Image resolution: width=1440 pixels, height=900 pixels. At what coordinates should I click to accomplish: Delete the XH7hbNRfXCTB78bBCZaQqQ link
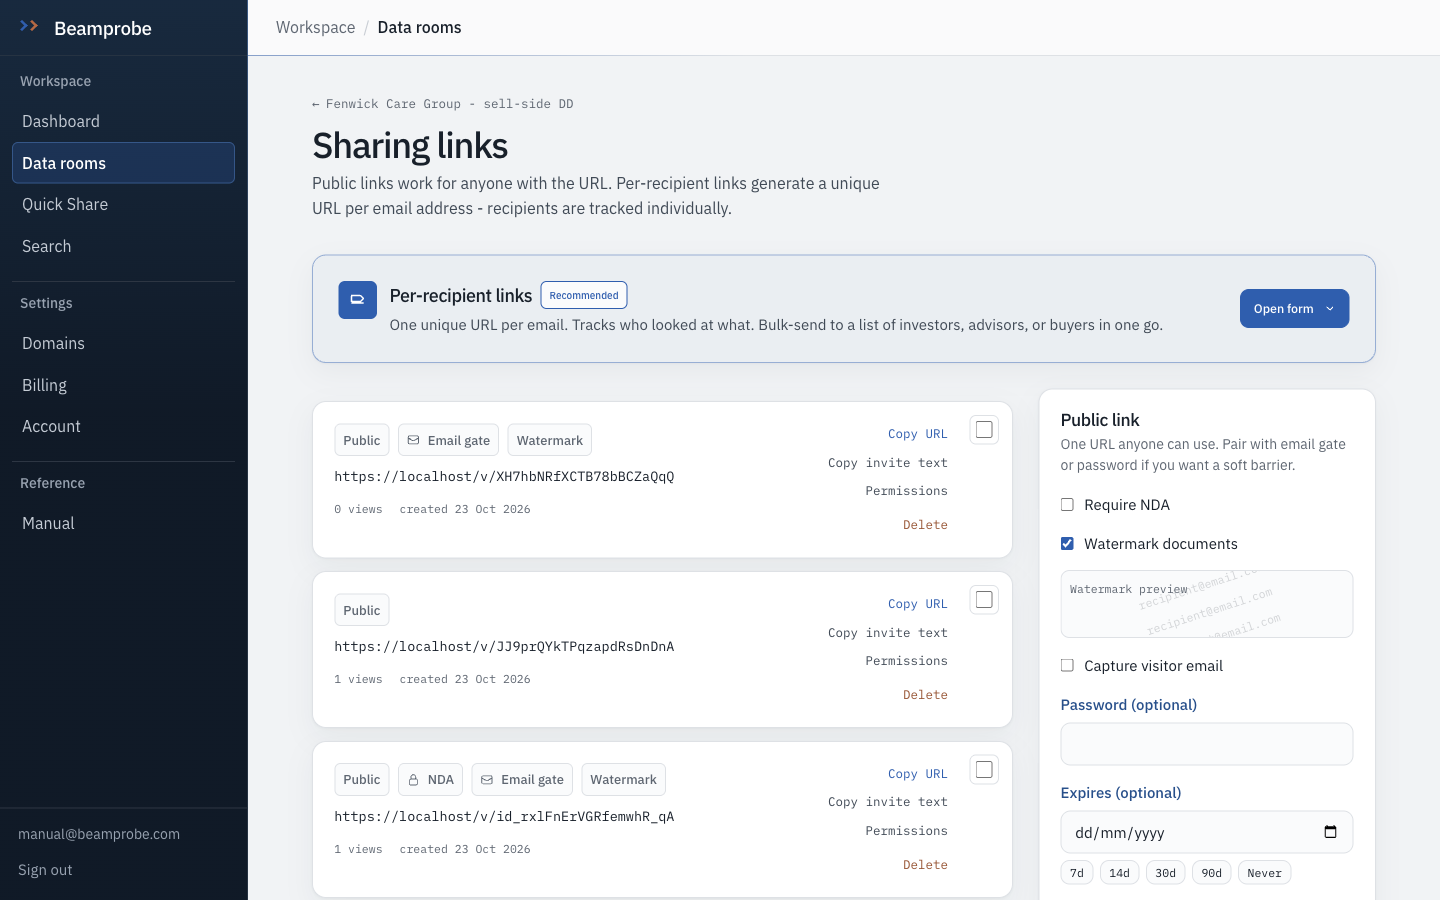coord(925,525)
